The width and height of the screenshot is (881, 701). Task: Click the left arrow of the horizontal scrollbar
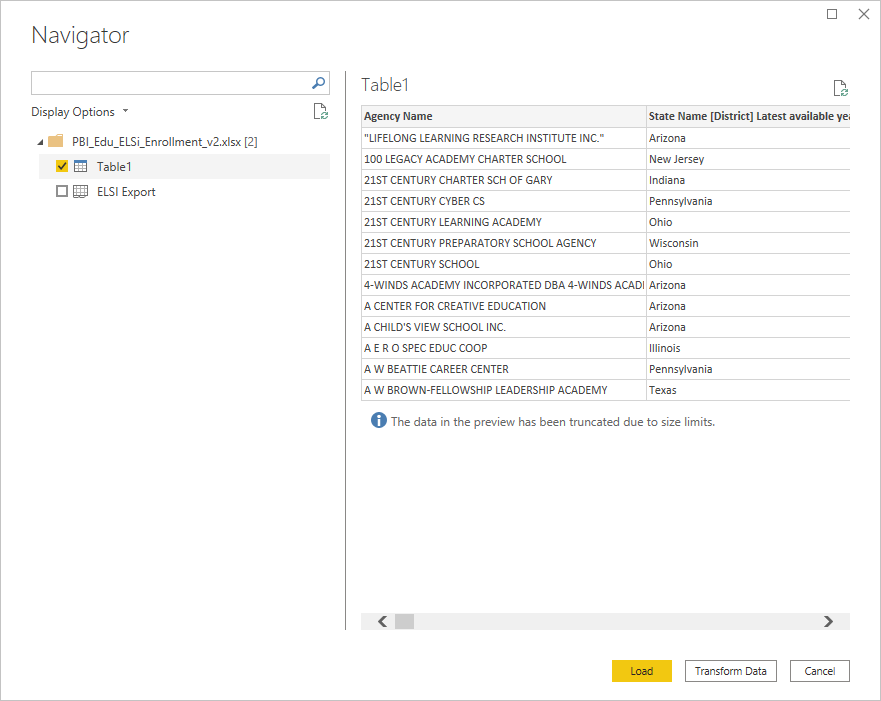(x=382, y=621)
